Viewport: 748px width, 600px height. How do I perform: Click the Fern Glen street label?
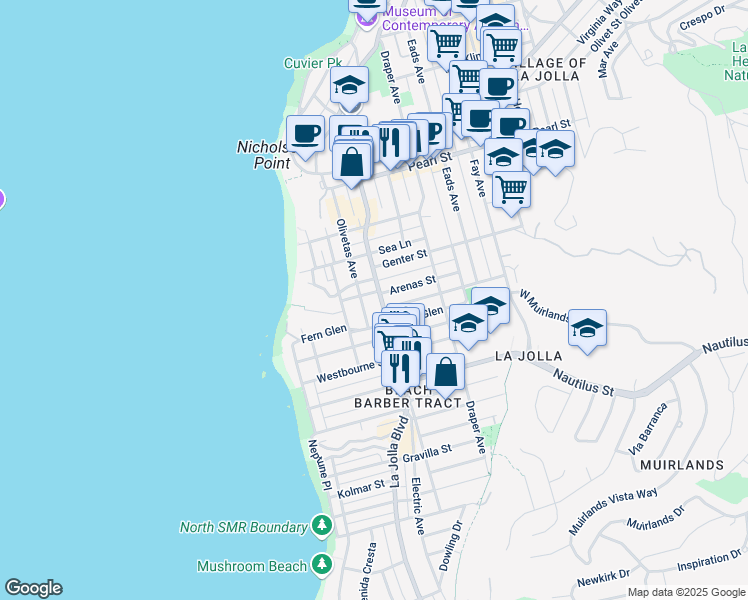click(324, 333)
